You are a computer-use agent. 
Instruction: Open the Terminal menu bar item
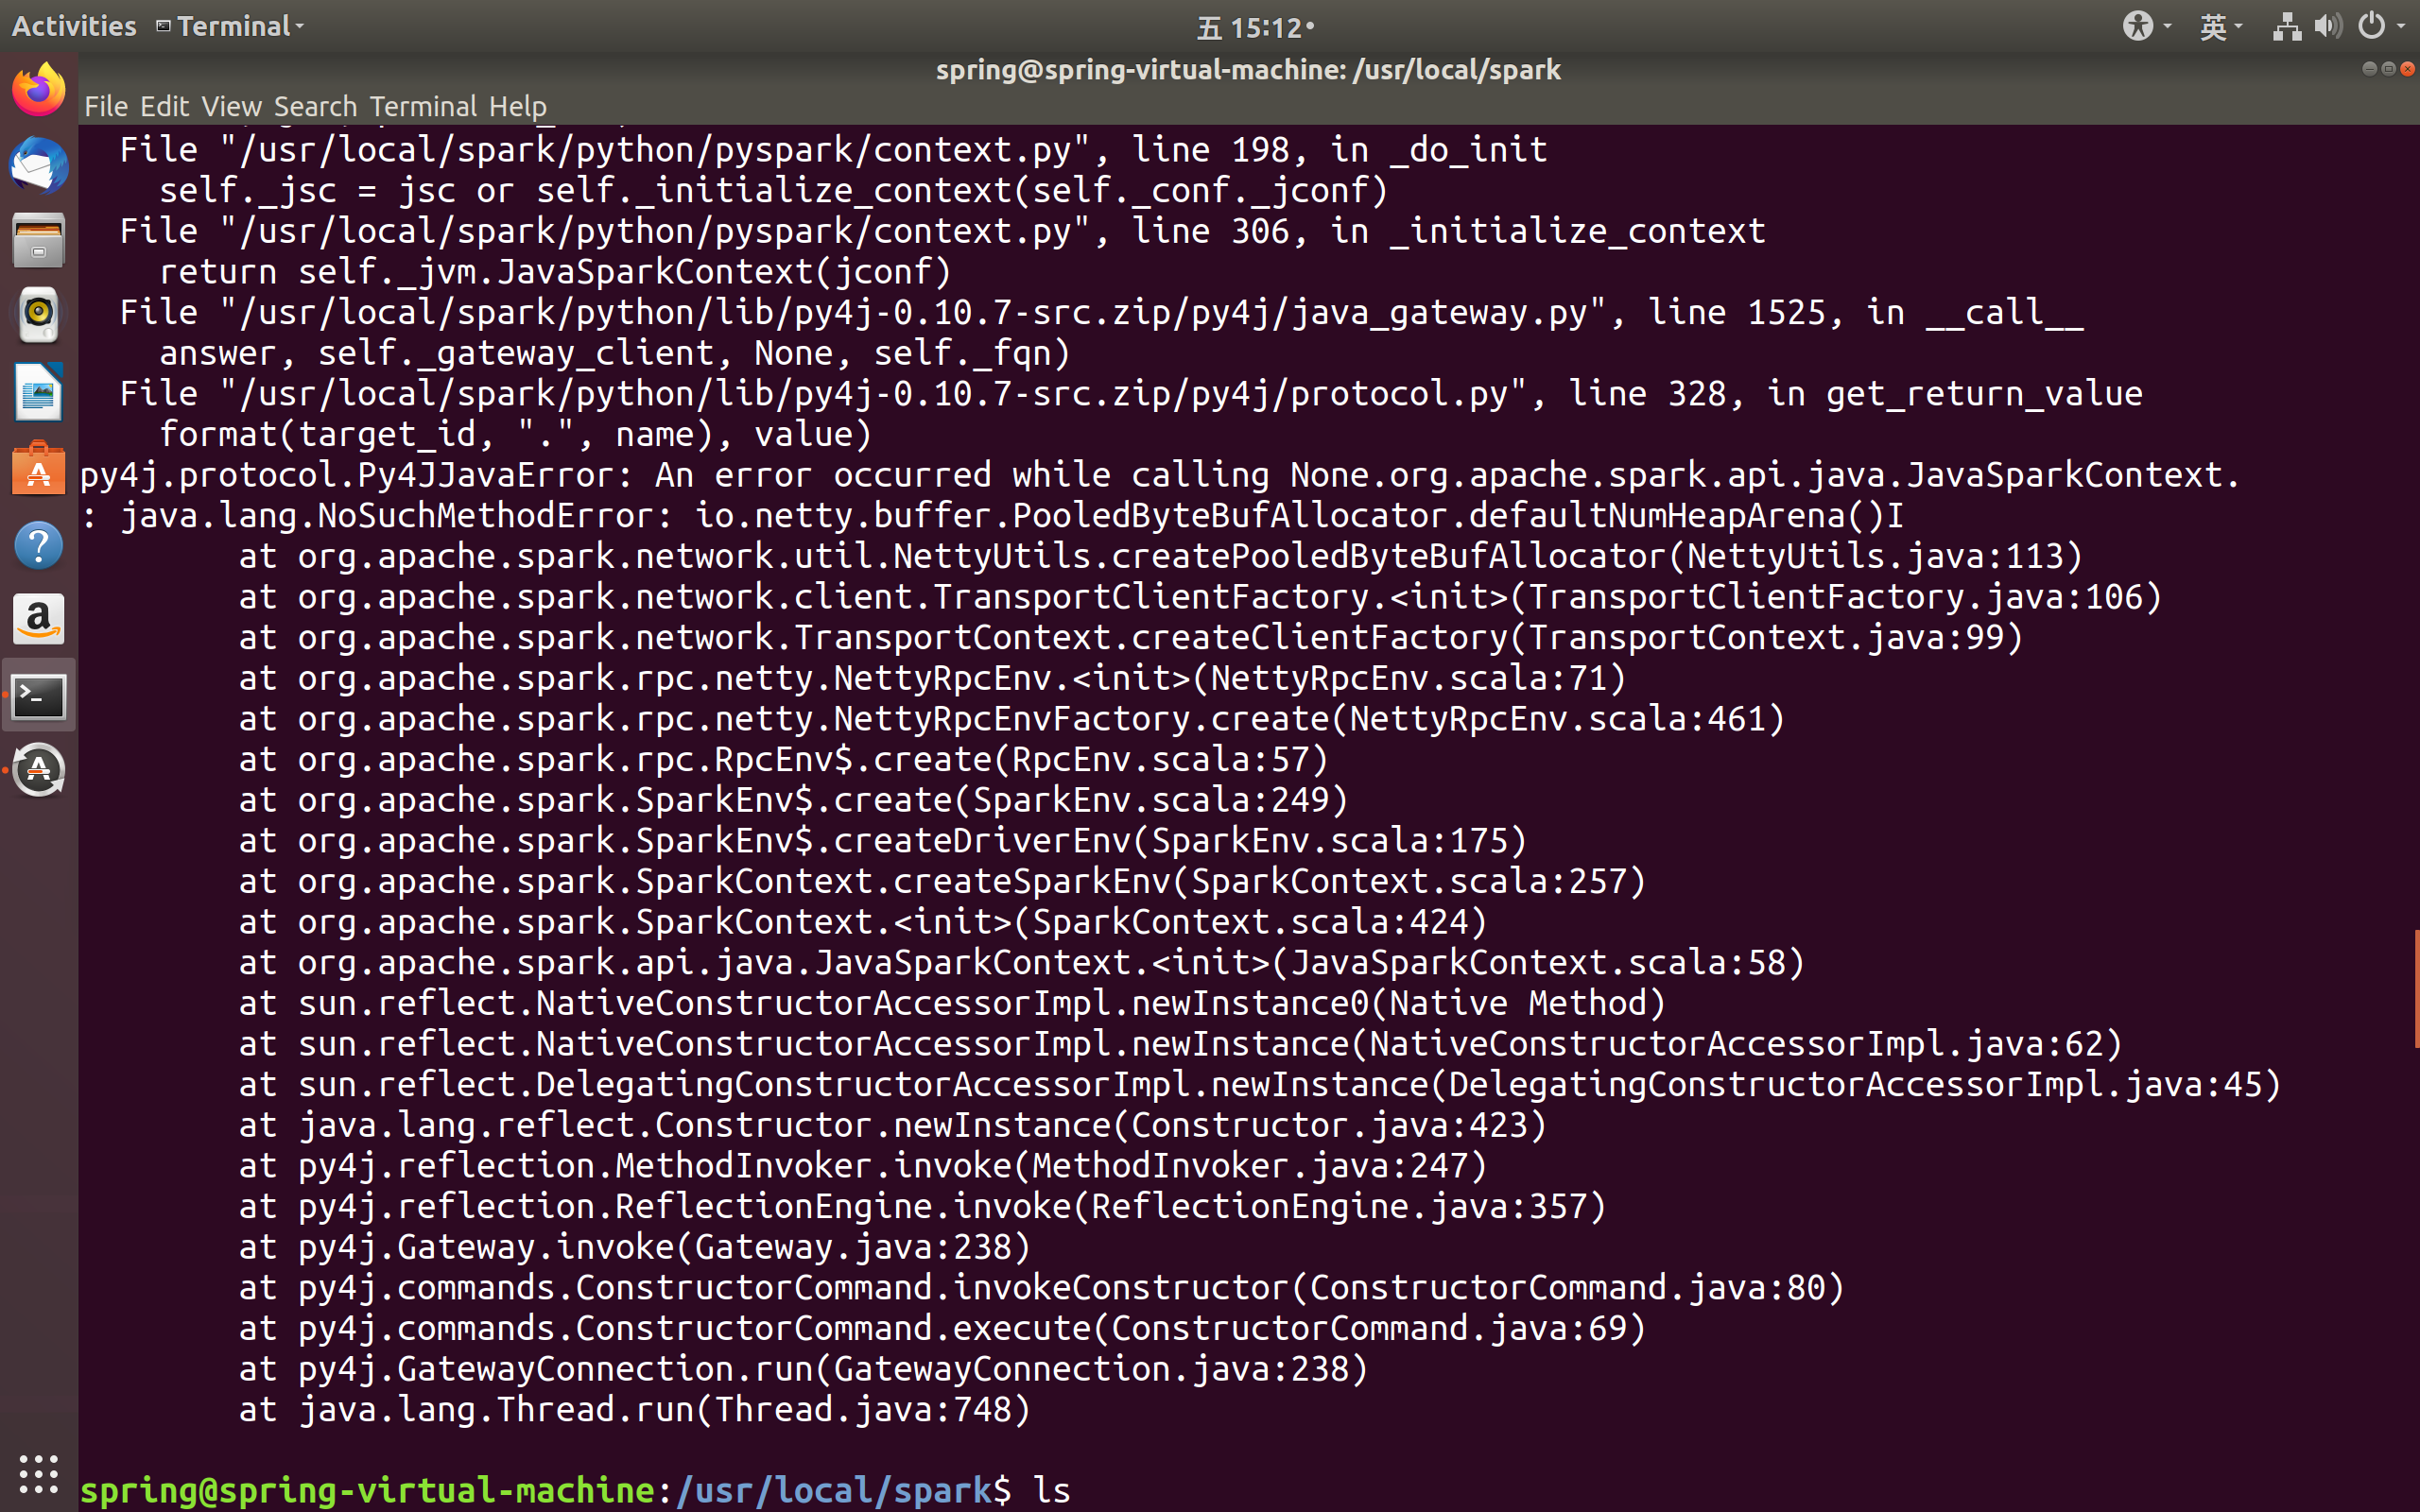tap(423, 106)
